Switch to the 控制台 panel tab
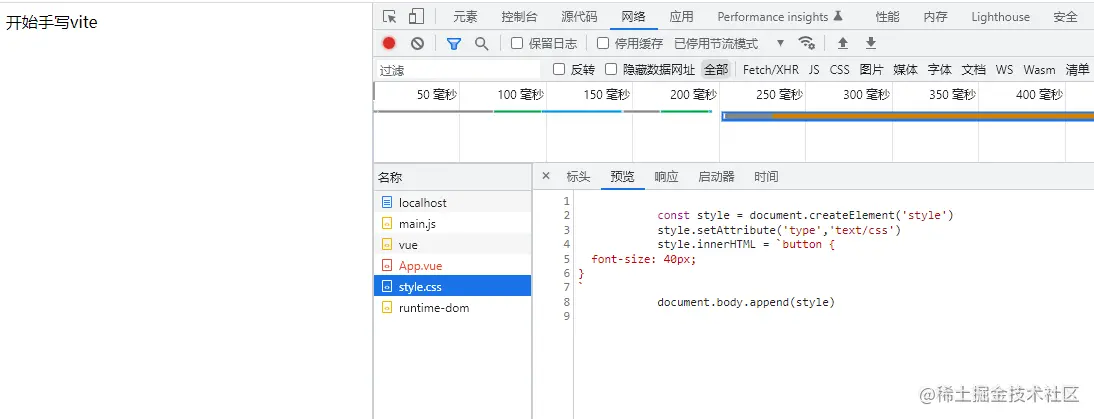1094x419 pixels. pos(519,17)
